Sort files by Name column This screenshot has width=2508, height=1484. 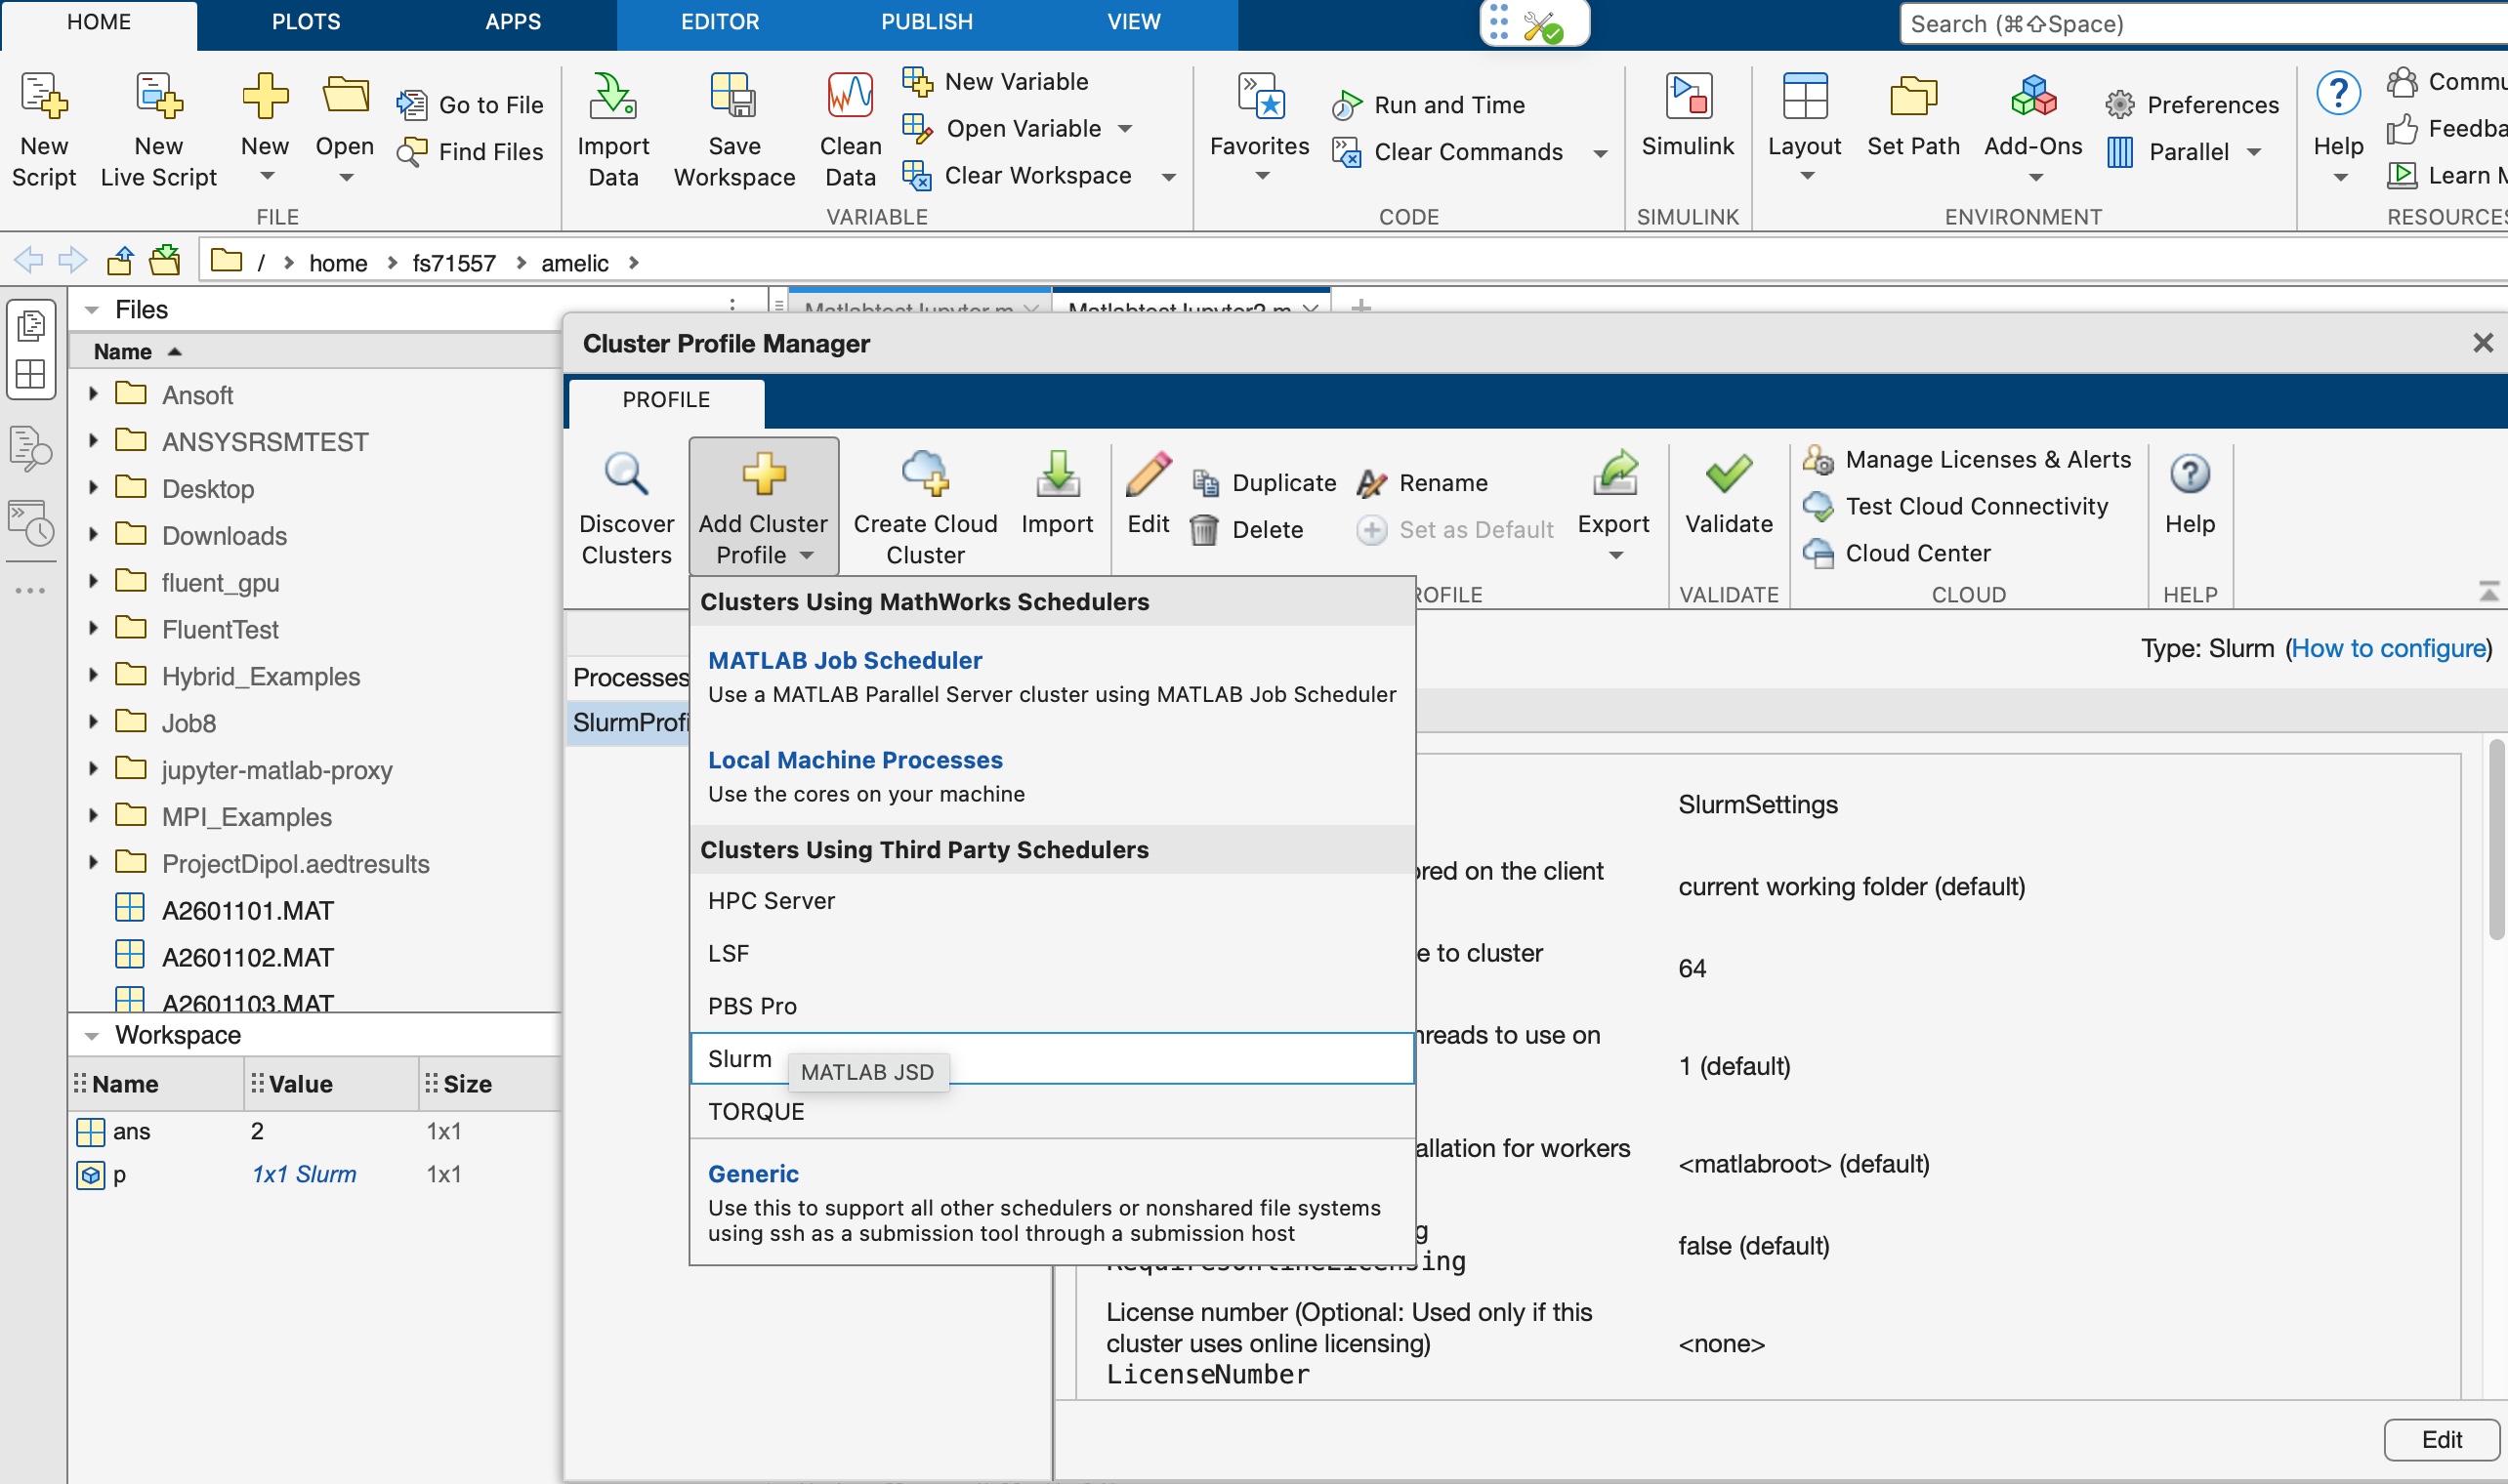pyautogui.click(x=123, y=352)
